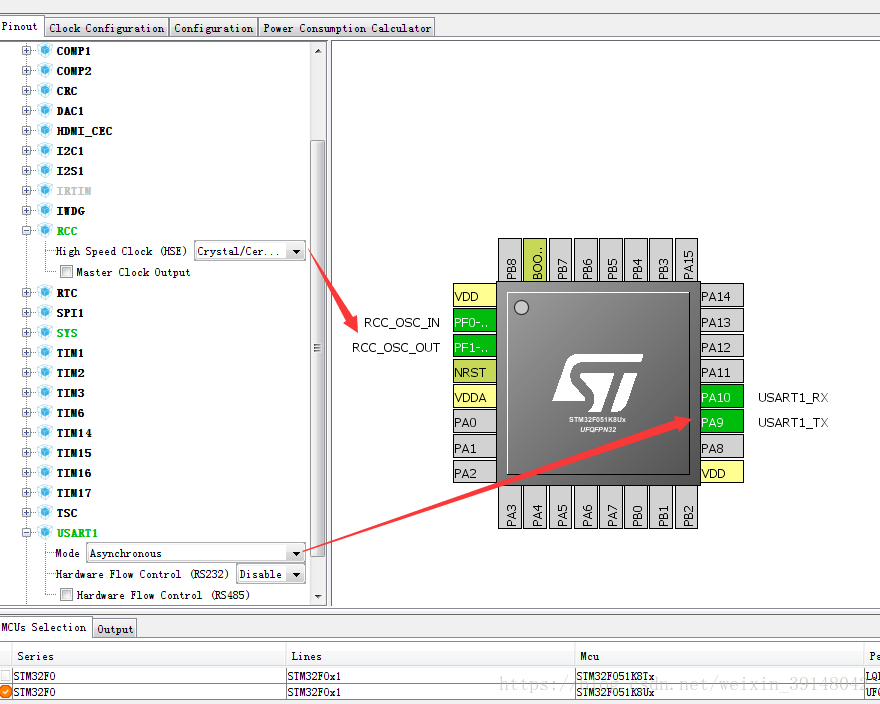880x704 pixels.
Task: Click the HDMI_CEC peripheral cube icon
Action: 45,130
